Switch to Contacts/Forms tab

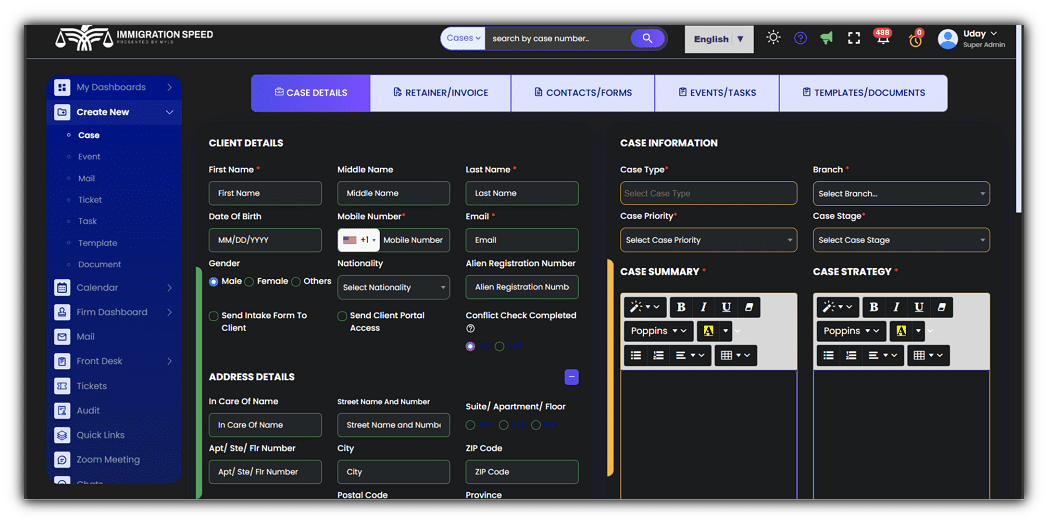tap(583, 93)
